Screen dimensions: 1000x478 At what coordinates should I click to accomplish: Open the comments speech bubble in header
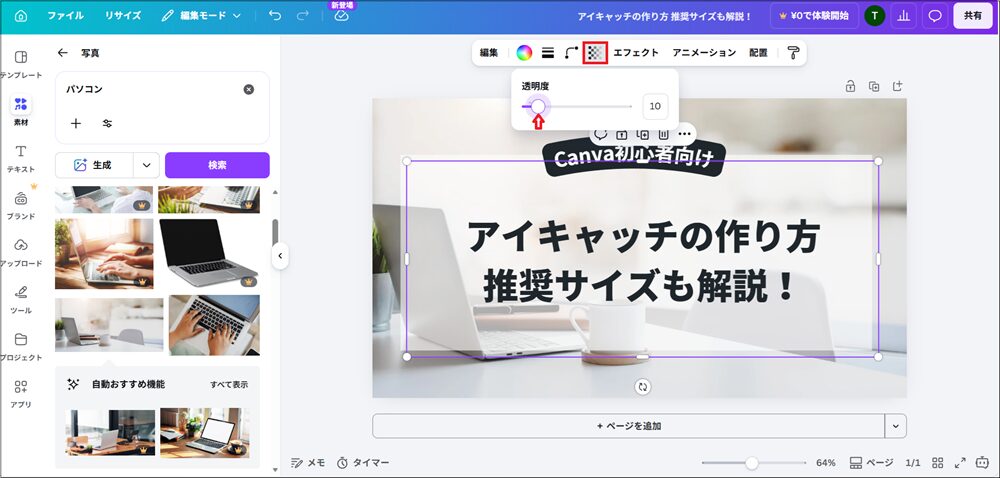point(935,16)
